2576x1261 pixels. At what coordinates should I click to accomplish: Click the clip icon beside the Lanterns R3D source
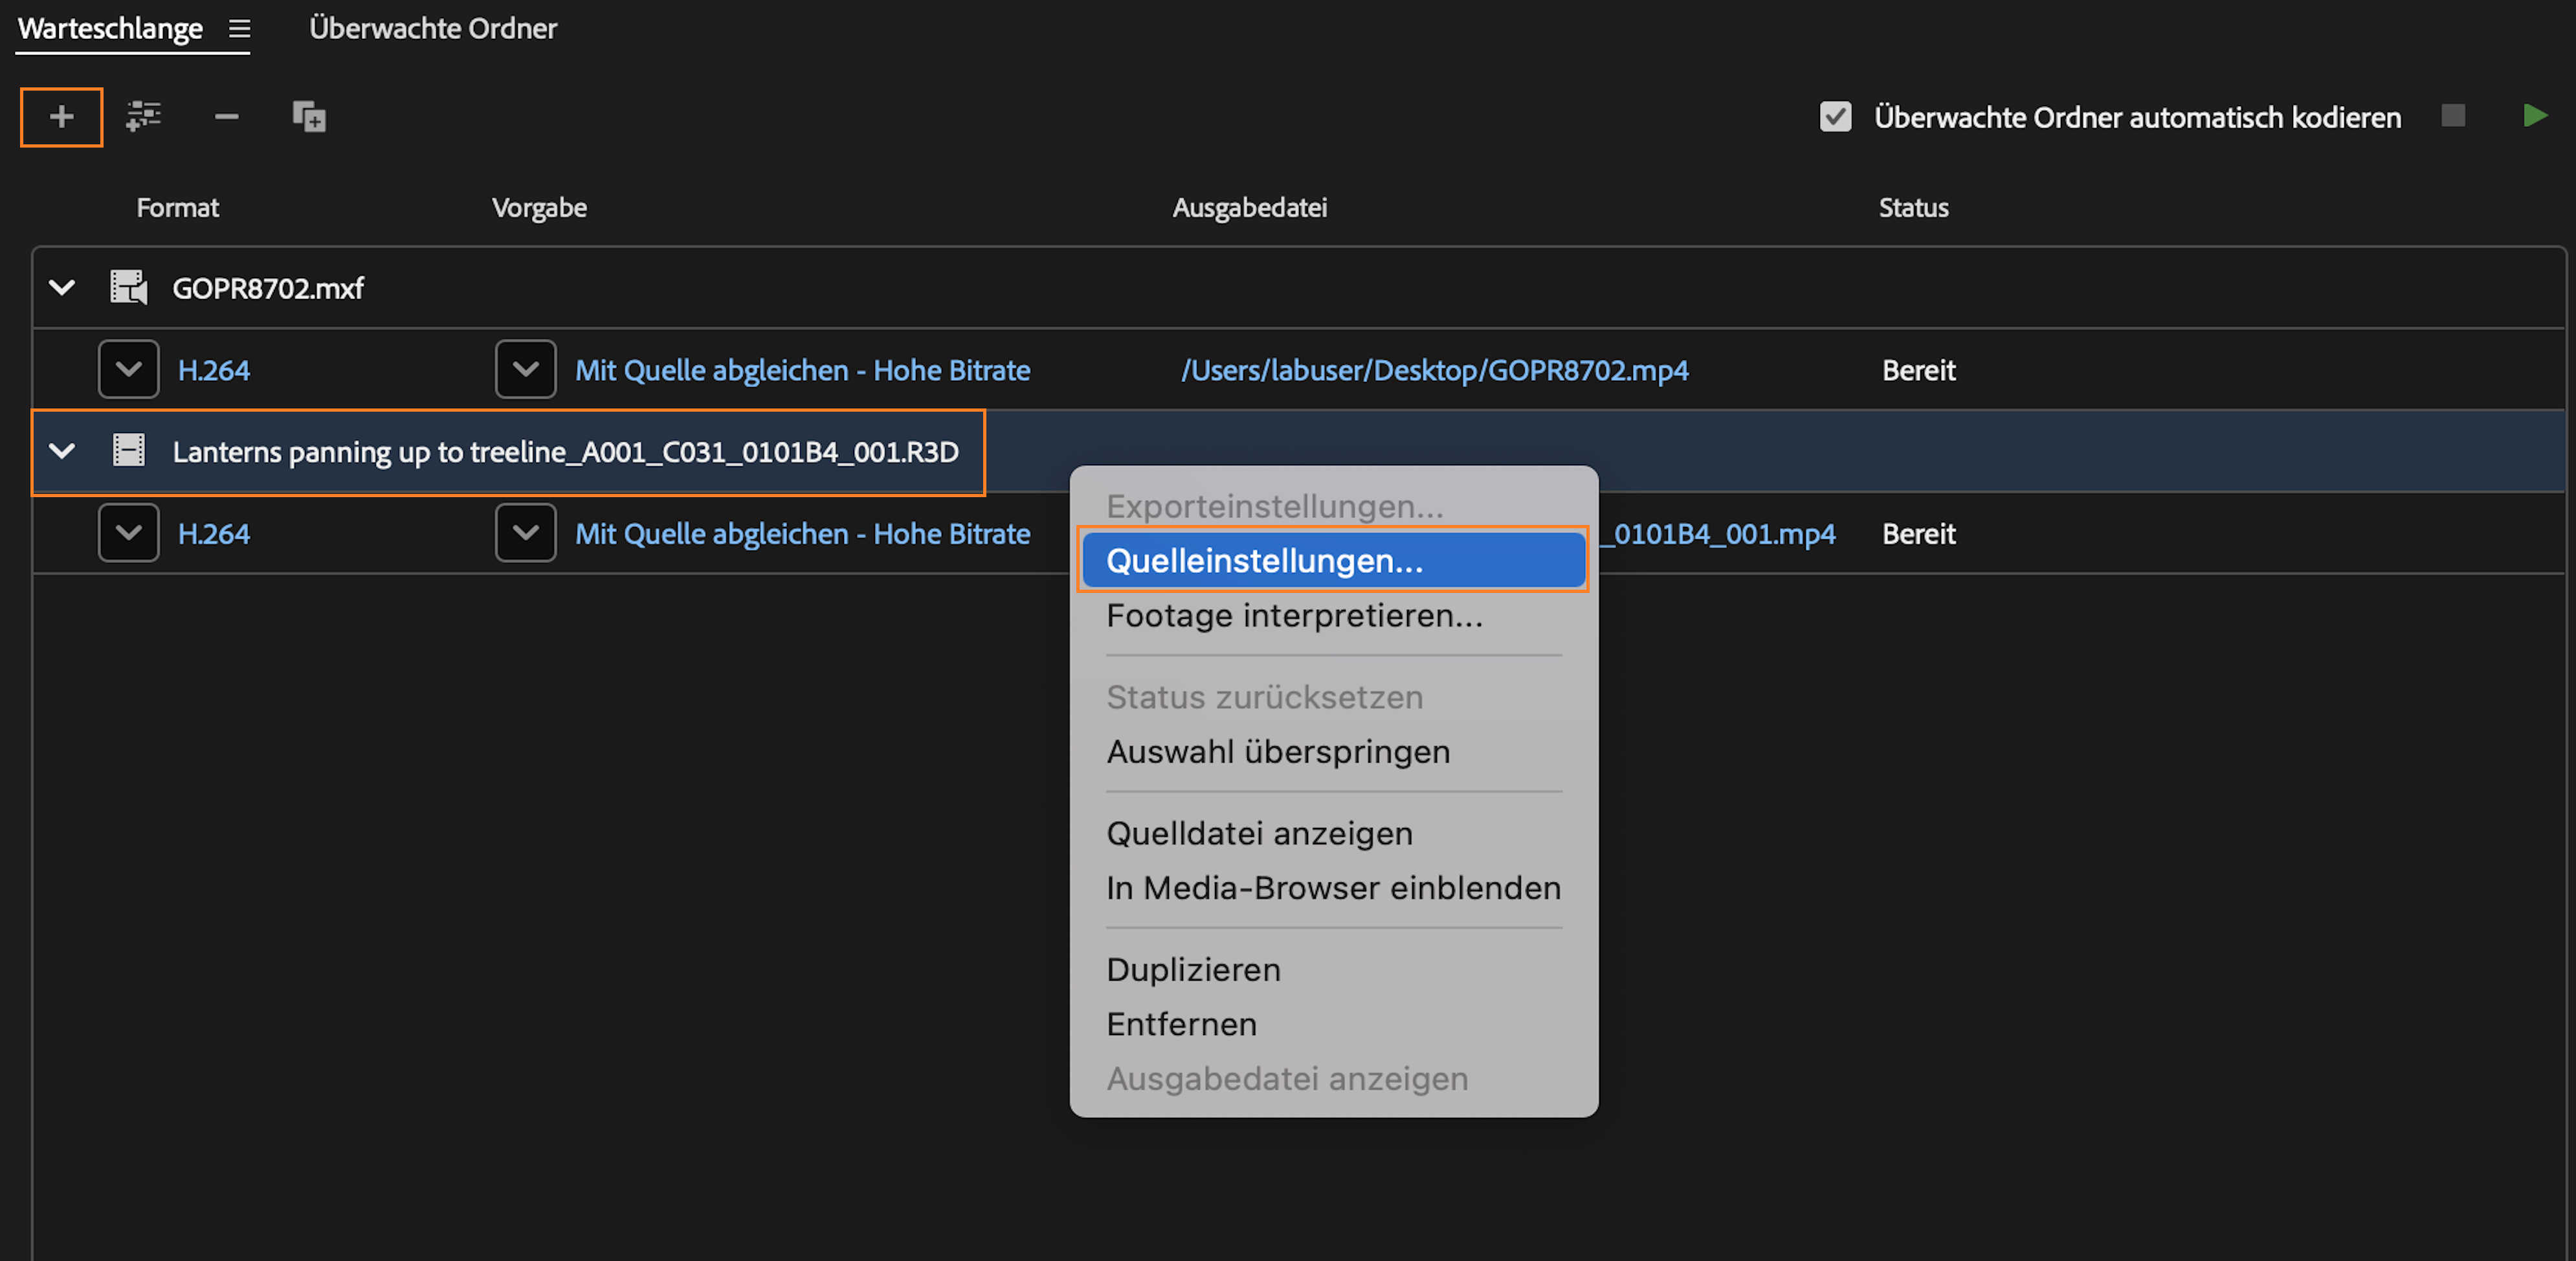128,451
